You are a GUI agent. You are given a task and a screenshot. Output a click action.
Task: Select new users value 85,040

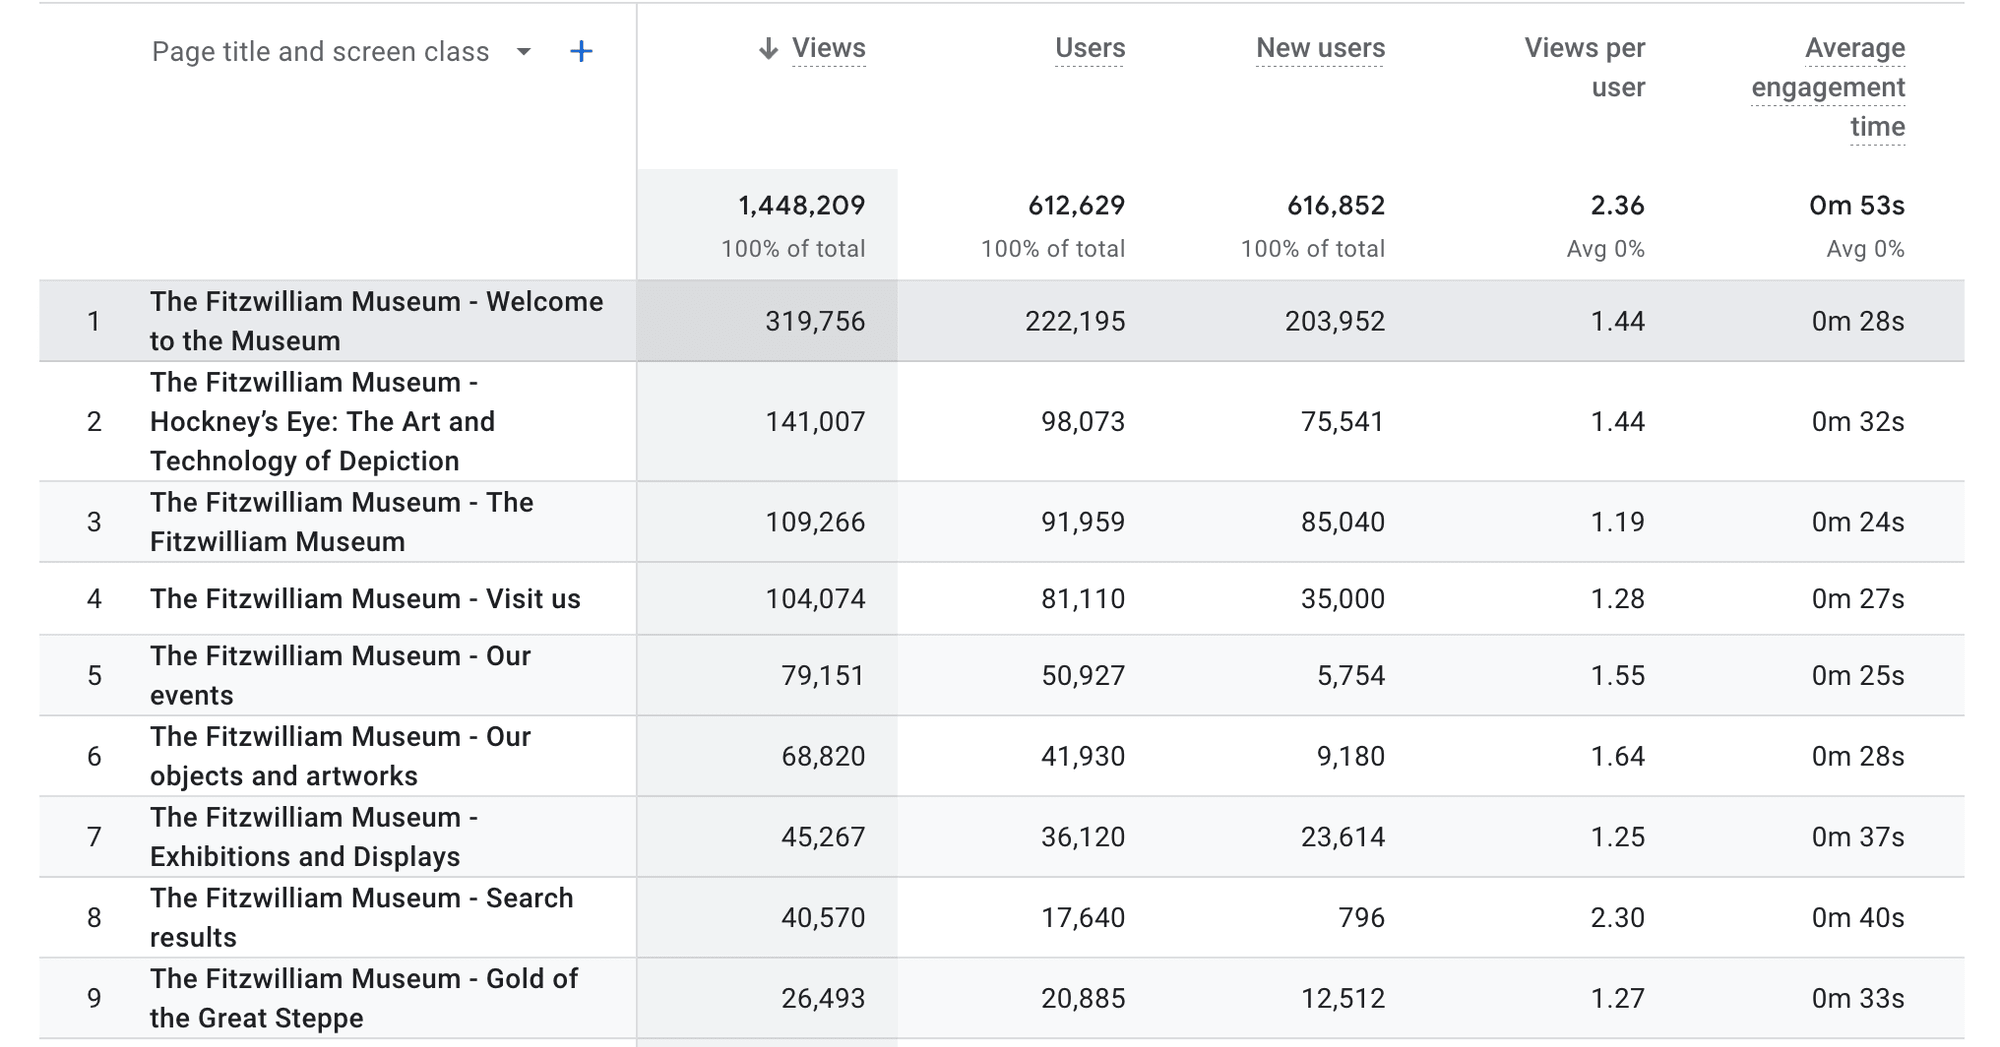[1343, 521]
